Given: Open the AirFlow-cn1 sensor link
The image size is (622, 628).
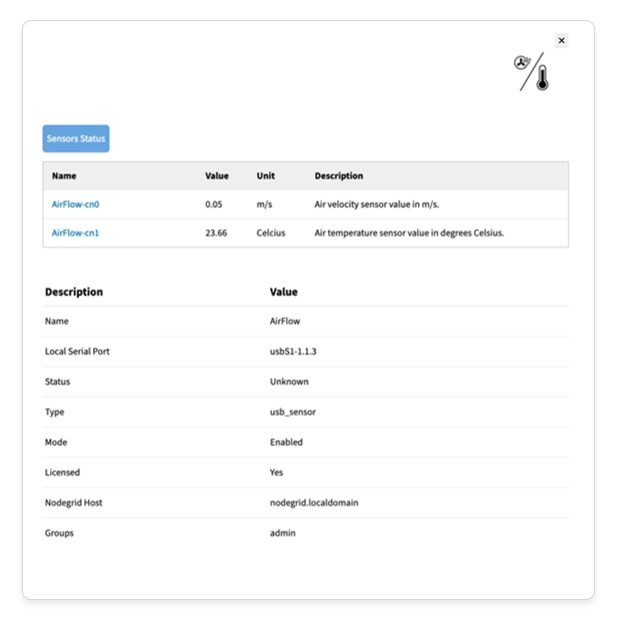Looking at the screenshot, I should click(x=76, y=233).
